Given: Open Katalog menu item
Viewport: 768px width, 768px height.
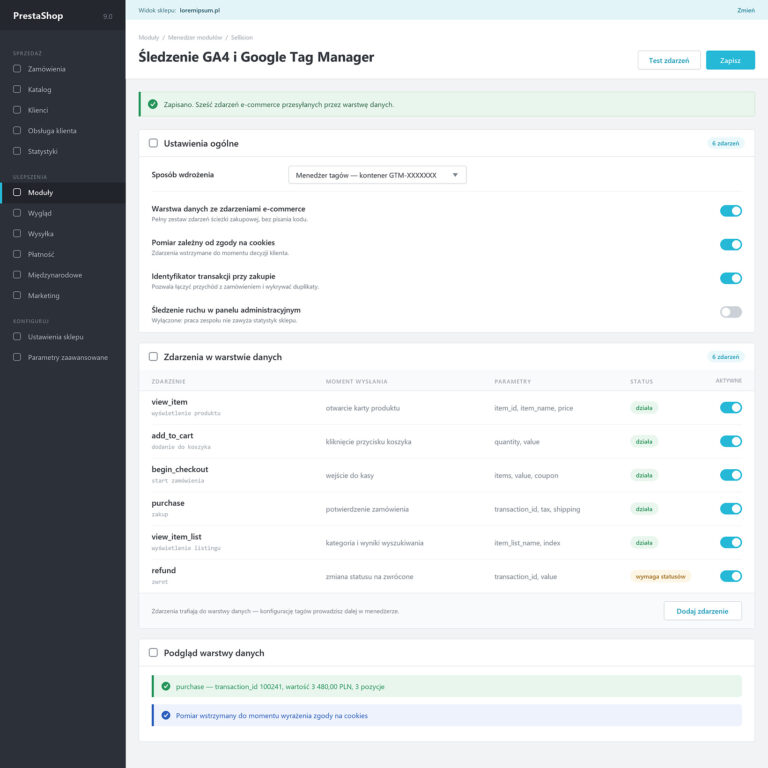Looking at the screenshot, I should [x=63, y=89].
